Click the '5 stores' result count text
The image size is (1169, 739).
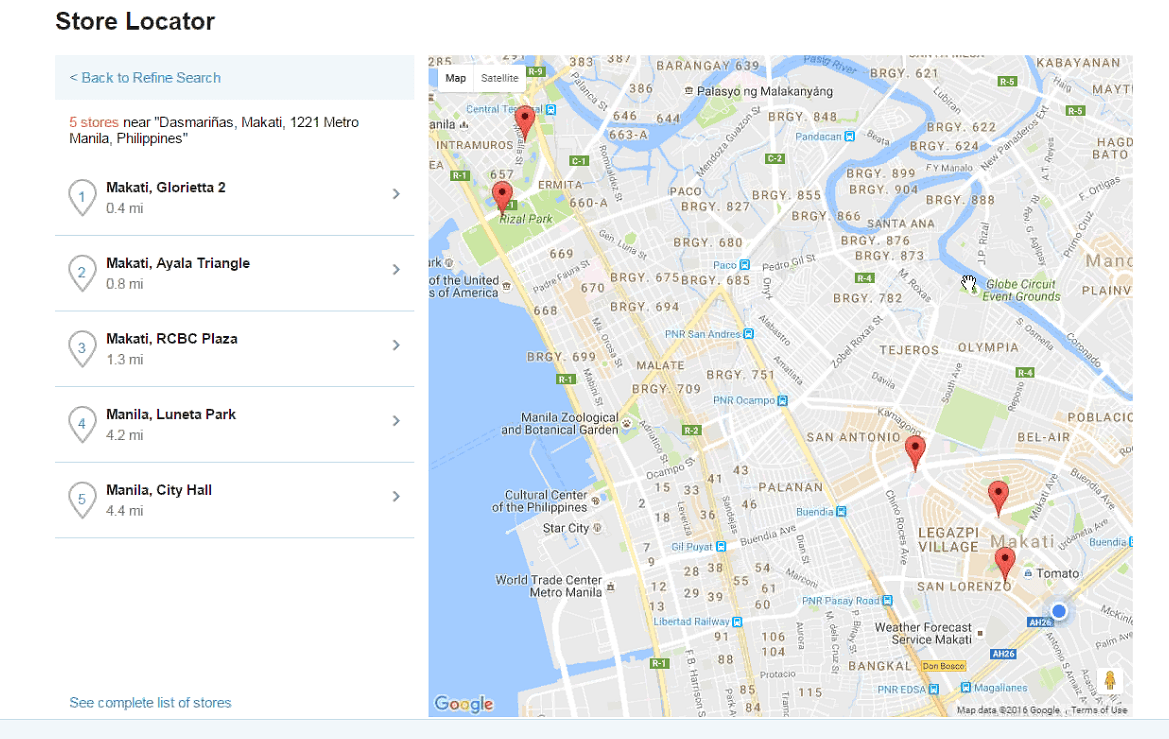click(94, 122)
